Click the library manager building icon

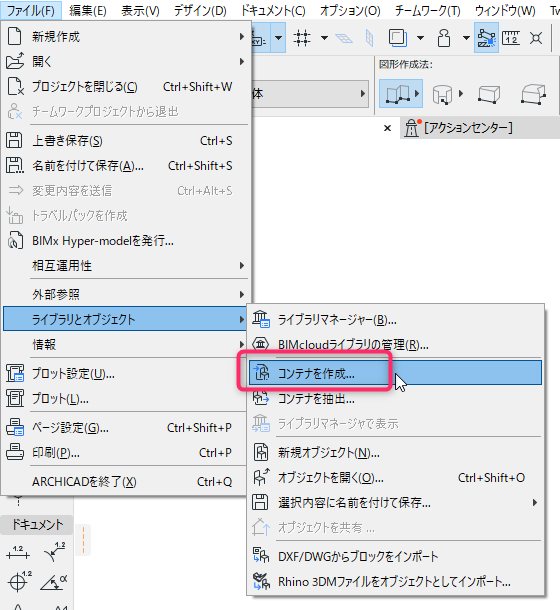[x=261, y=319]
